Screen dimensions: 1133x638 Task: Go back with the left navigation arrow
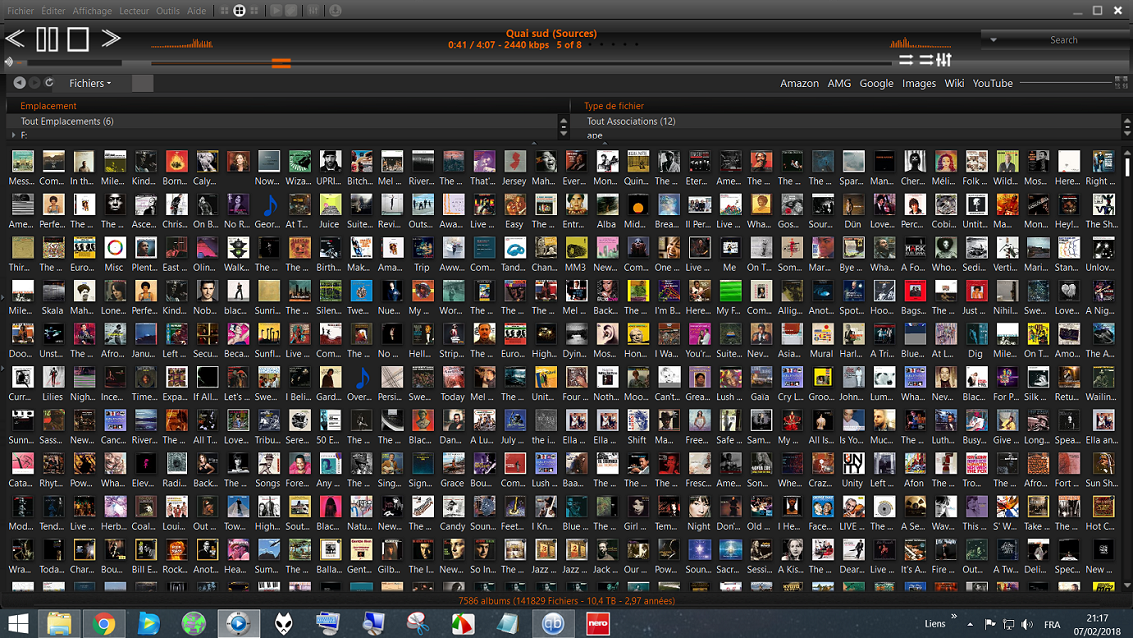pos(20,83)
